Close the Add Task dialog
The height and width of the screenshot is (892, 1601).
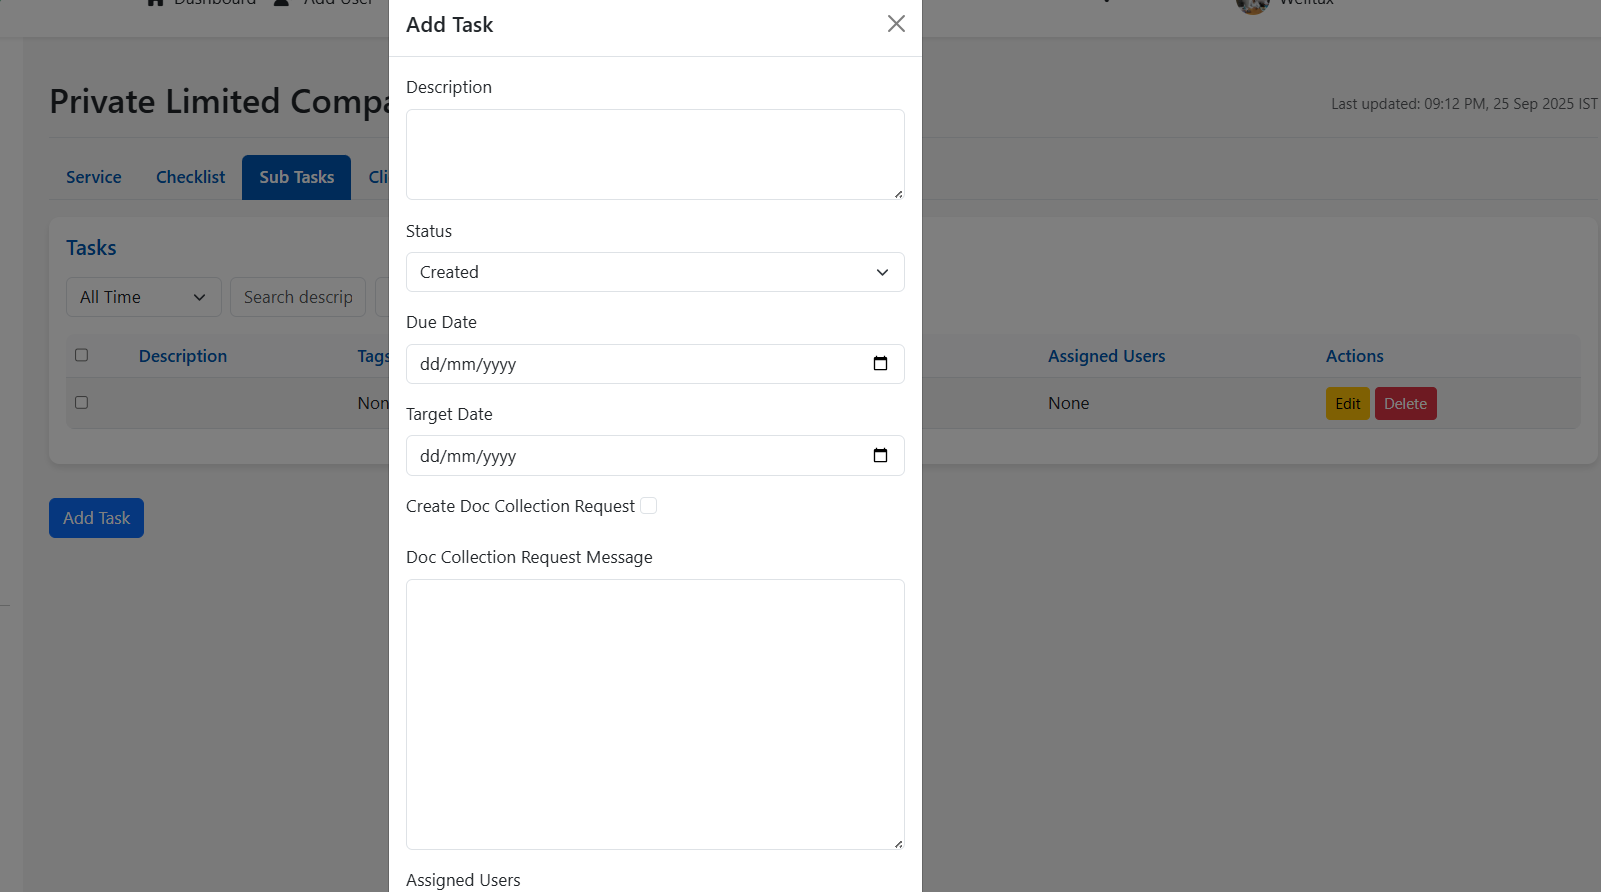[896, 24]
